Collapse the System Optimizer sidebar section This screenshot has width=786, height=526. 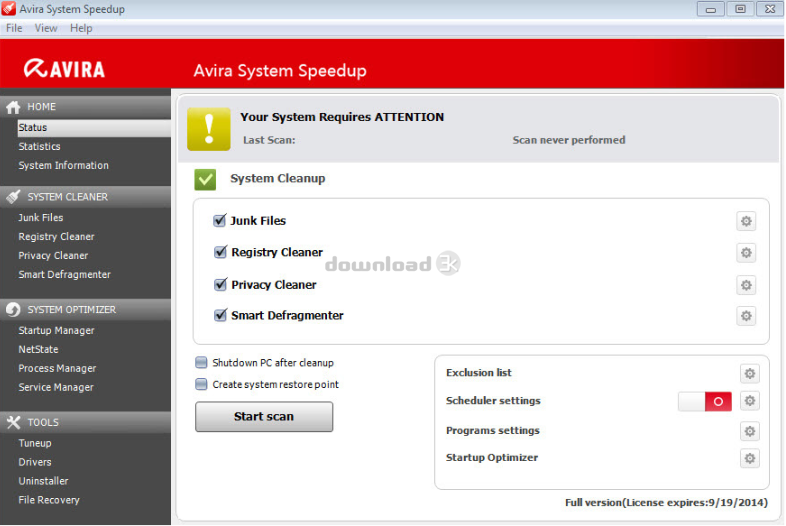[x=71, y=310]
